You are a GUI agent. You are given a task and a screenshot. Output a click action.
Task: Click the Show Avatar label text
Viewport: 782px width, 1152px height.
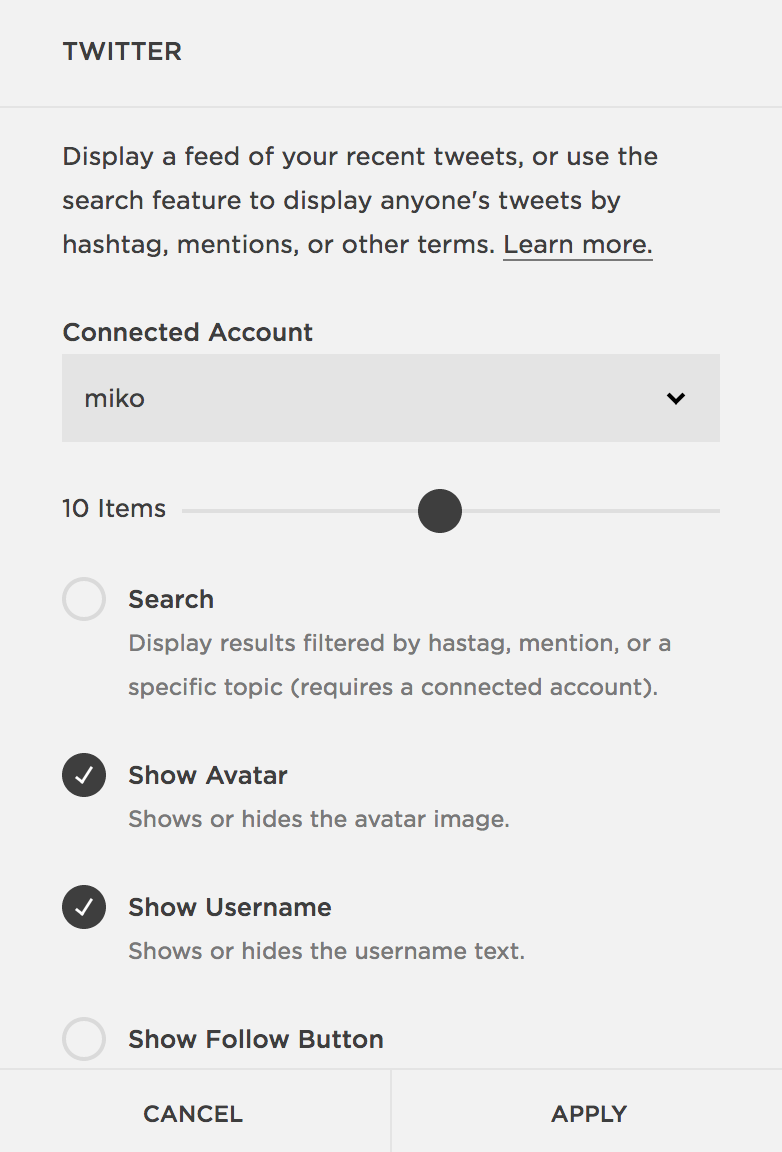click(208, 775)
